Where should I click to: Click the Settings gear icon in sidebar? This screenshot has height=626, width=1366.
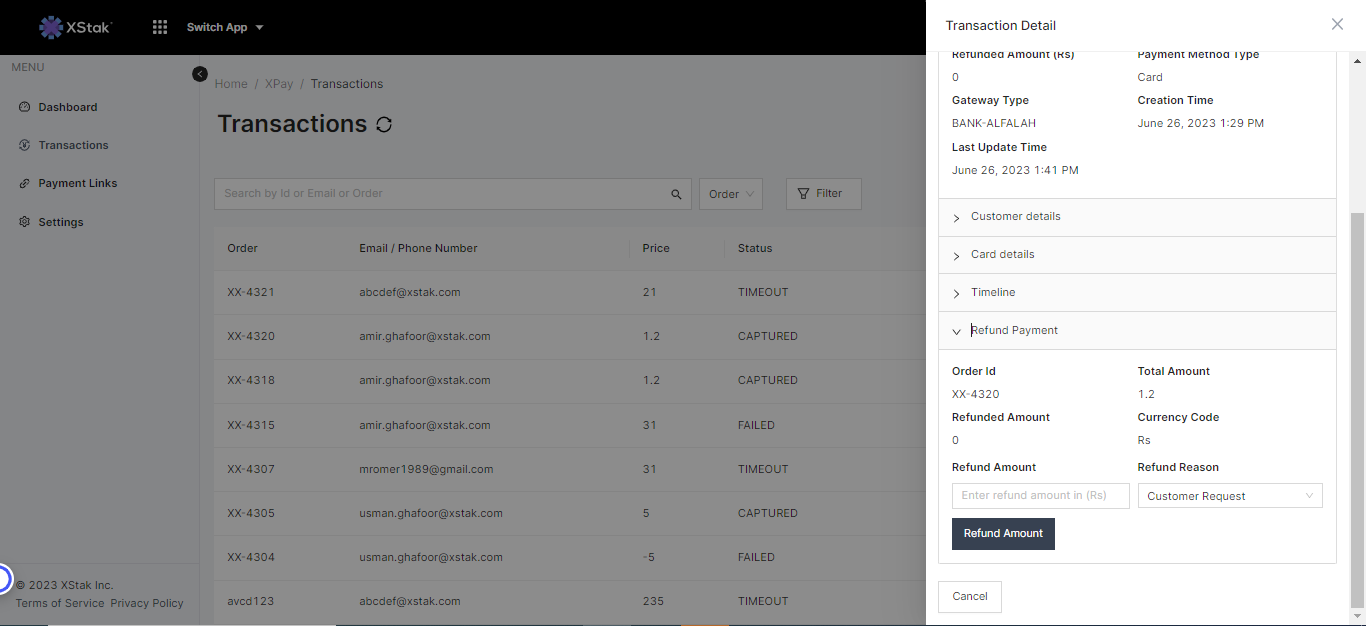tap(25, 222)
